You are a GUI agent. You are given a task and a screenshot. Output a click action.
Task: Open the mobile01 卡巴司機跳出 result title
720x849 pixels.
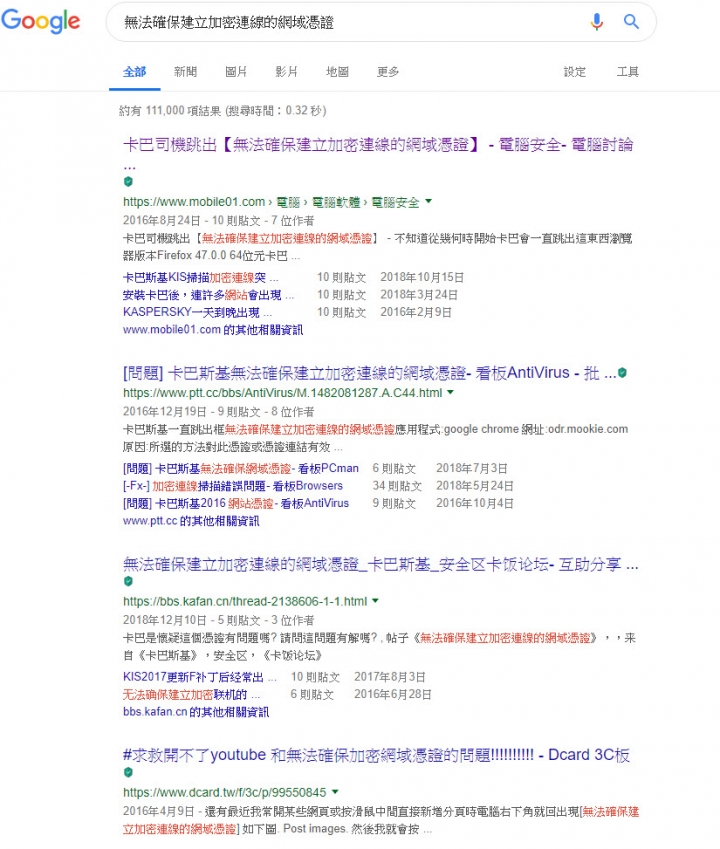(x=378, y=145)
